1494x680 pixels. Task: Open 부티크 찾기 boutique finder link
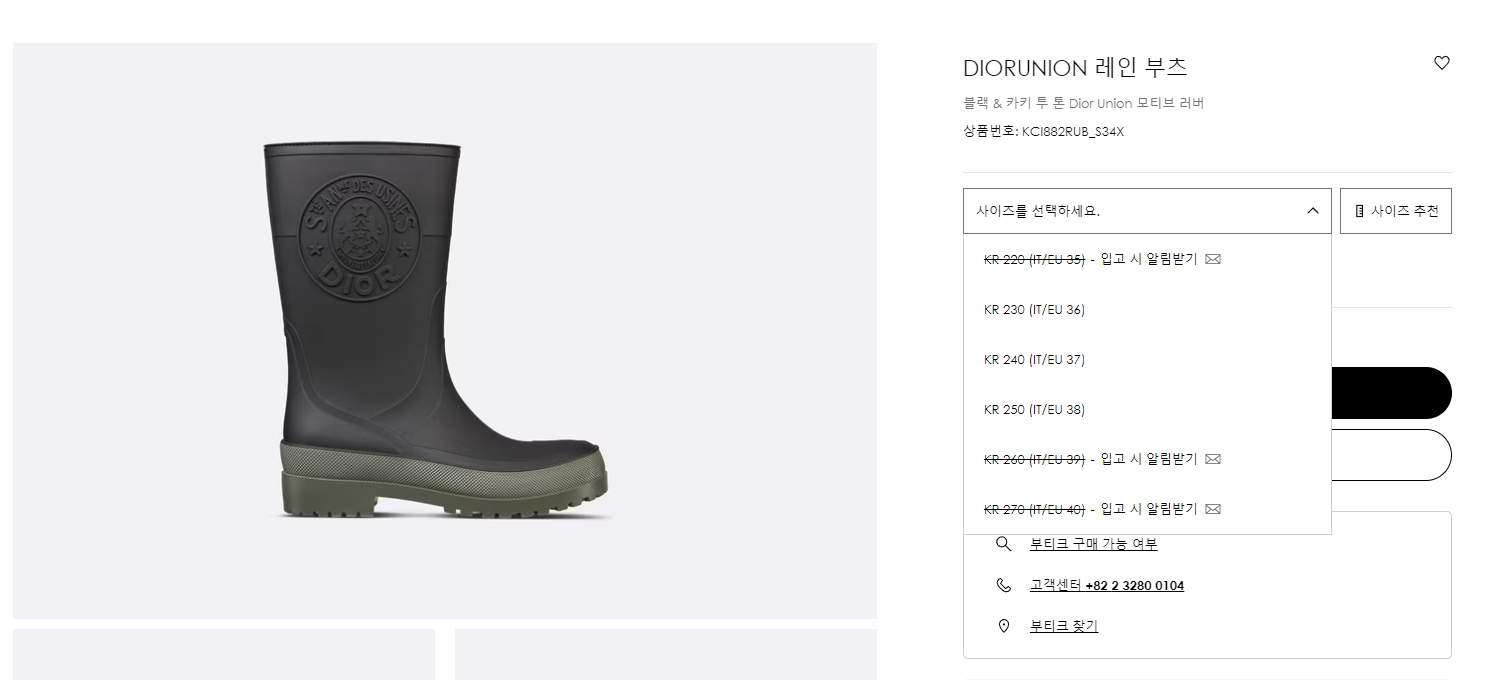(x=1064, y=626)
